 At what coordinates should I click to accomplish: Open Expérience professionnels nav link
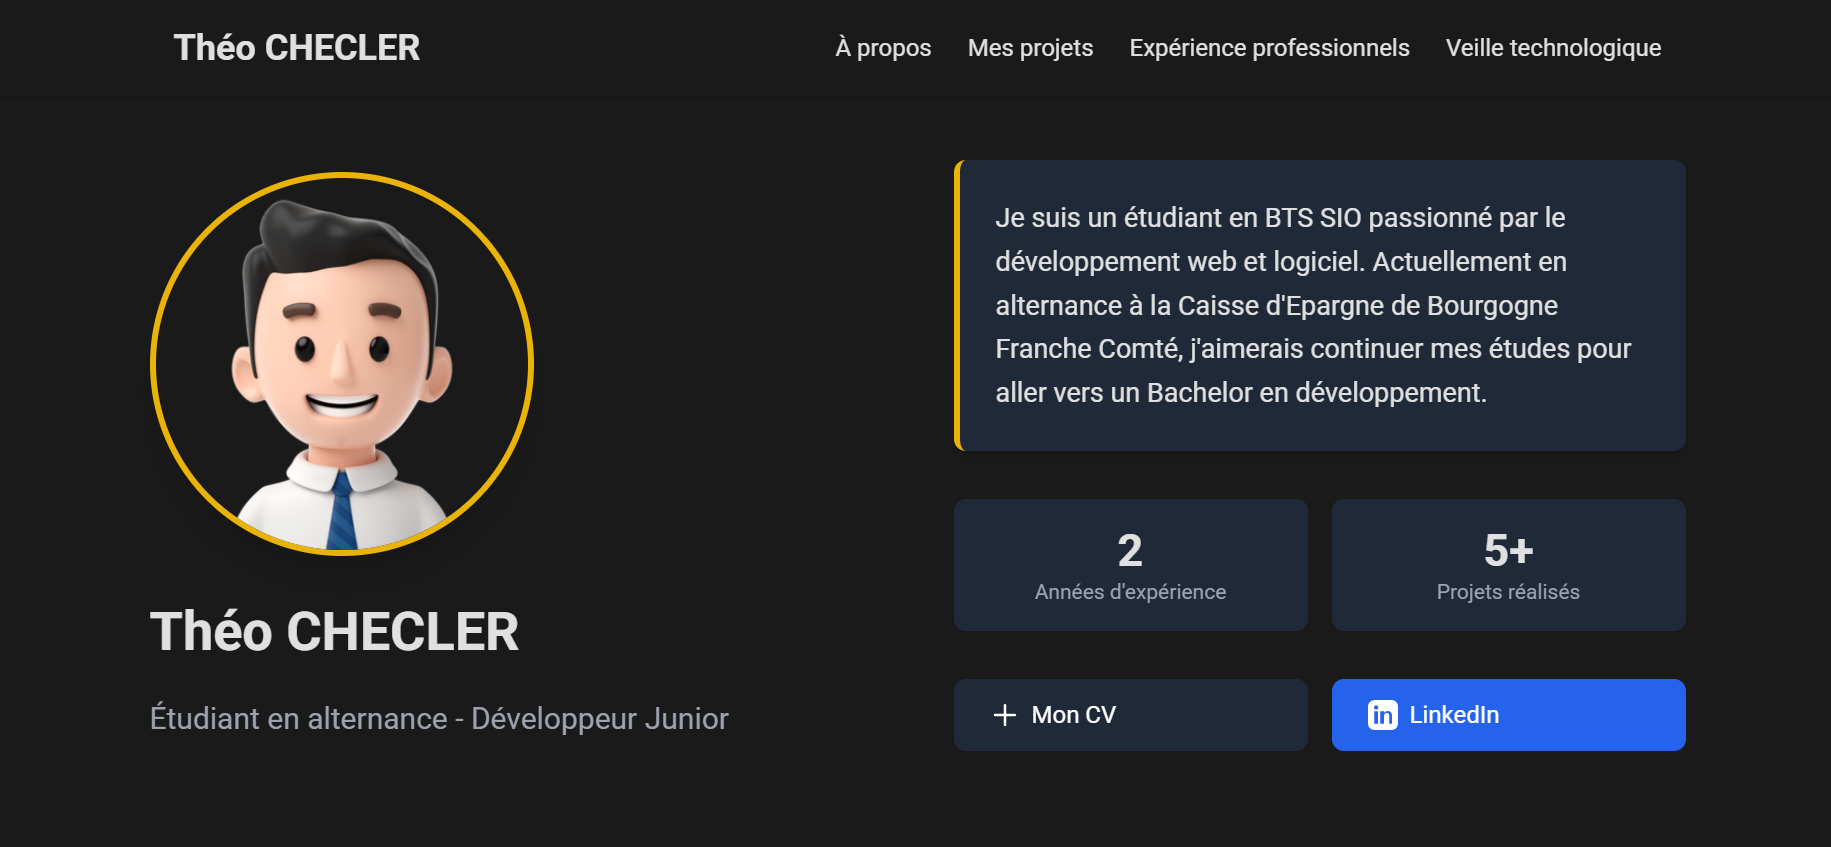(x=1269, y=48)
